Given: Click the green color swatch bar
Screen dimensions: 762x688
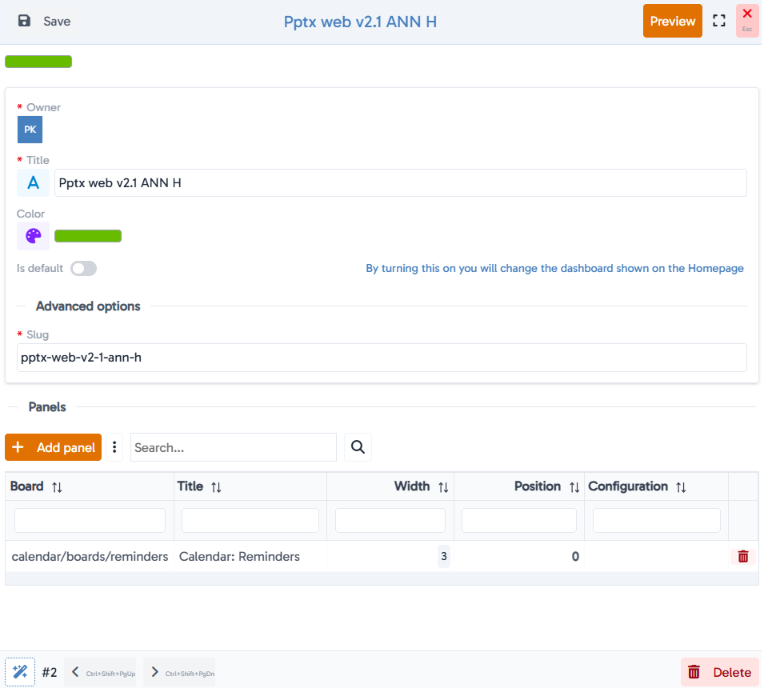Looking at the screenshot, I should (x=88, y=236).
